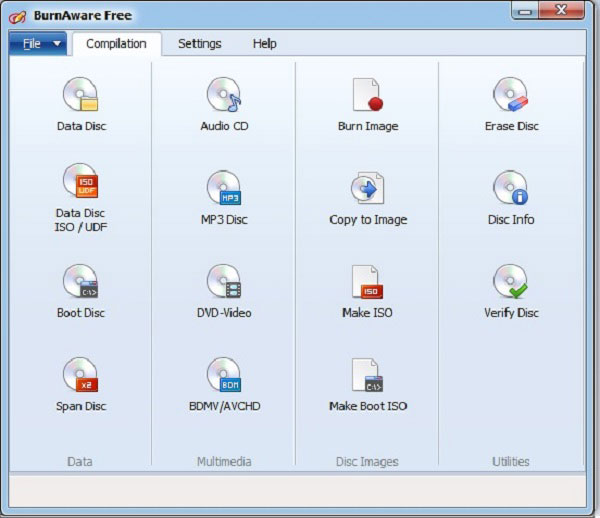The image size is (600, 518).
Task: Click the Multimedia category label
Action: click(x=224, y=461)
